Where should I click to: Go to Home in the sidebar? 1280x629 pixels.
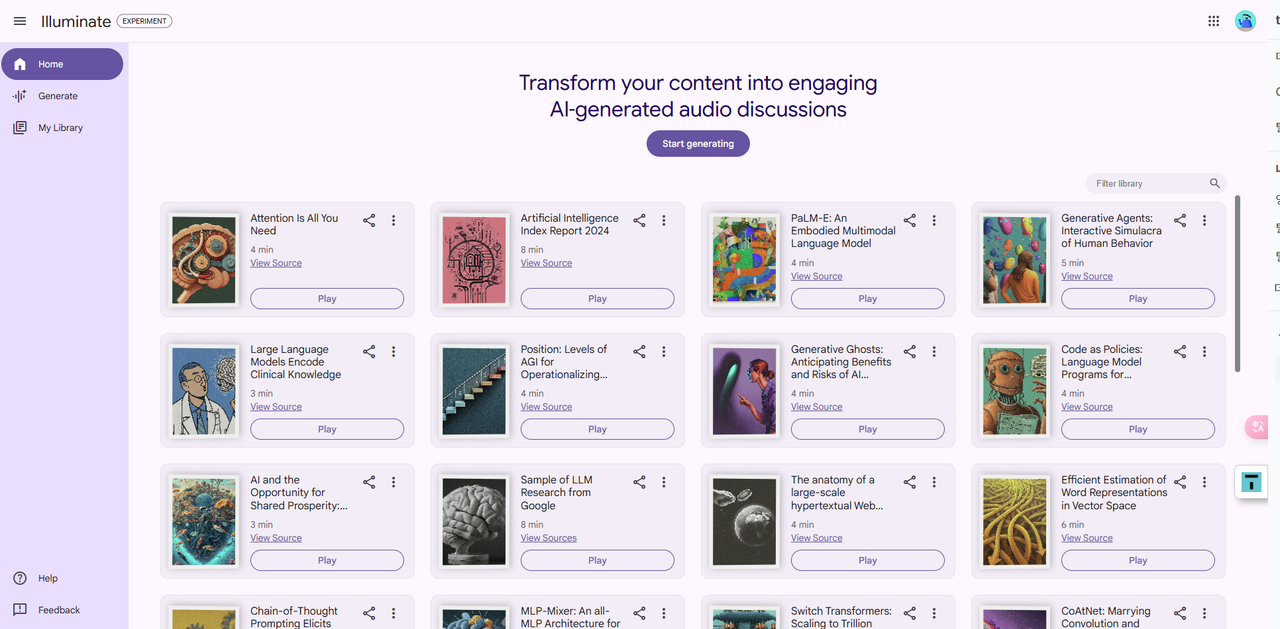coord(62,64)
